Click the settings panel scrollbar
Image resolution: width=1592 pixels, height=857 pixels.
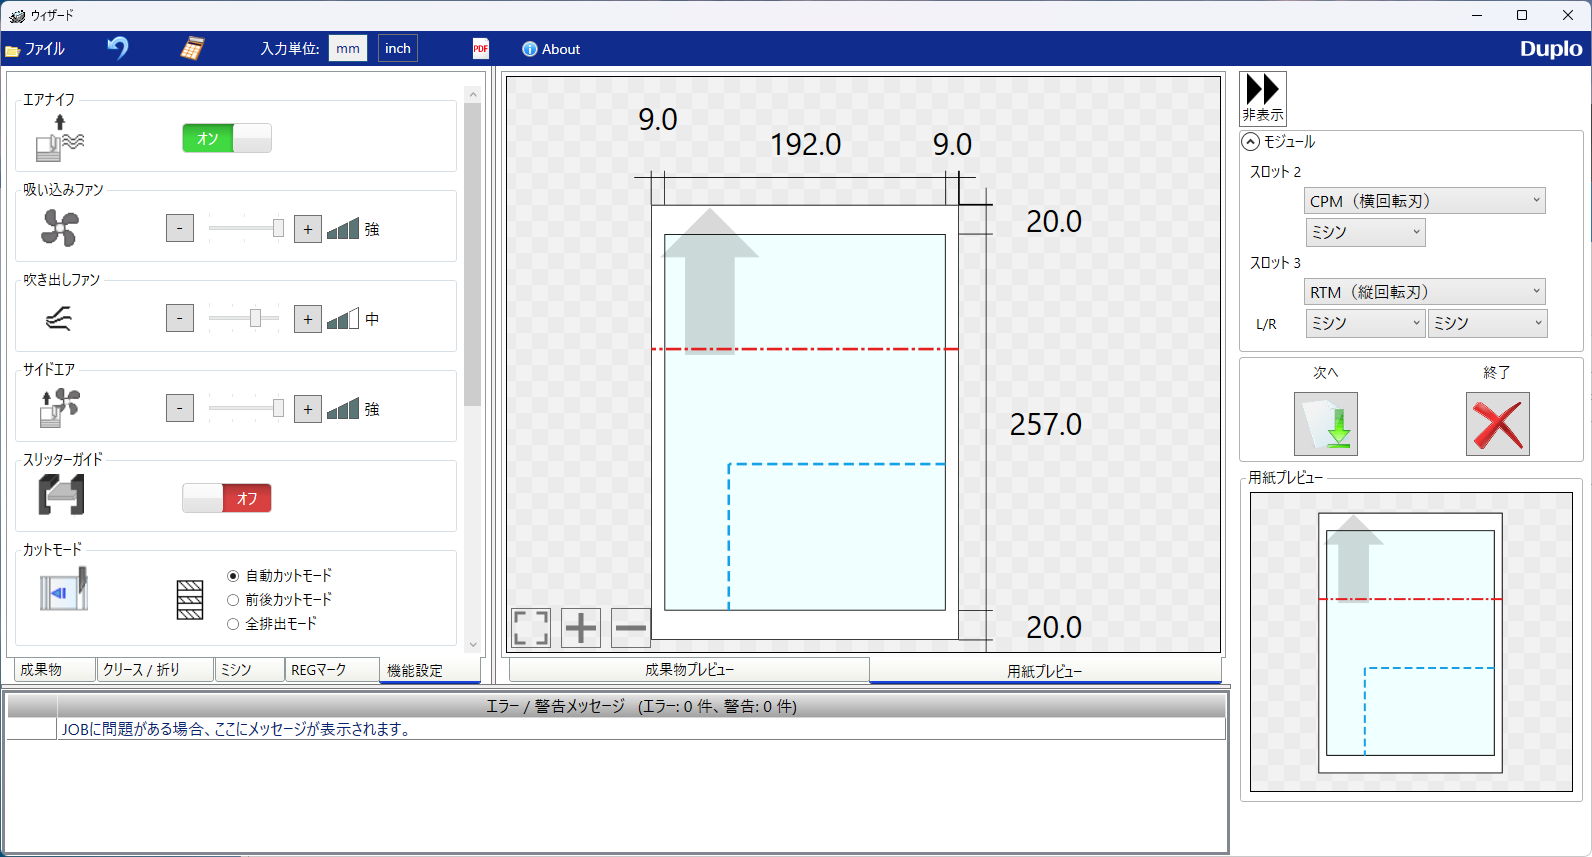point(473,254)
